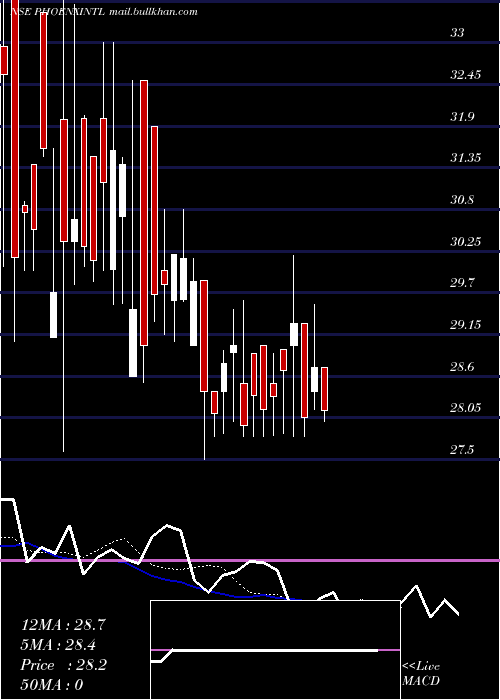Click the 30.25 price axis label
The width and height of the screenshot is (500, 700).
[466, 242]
